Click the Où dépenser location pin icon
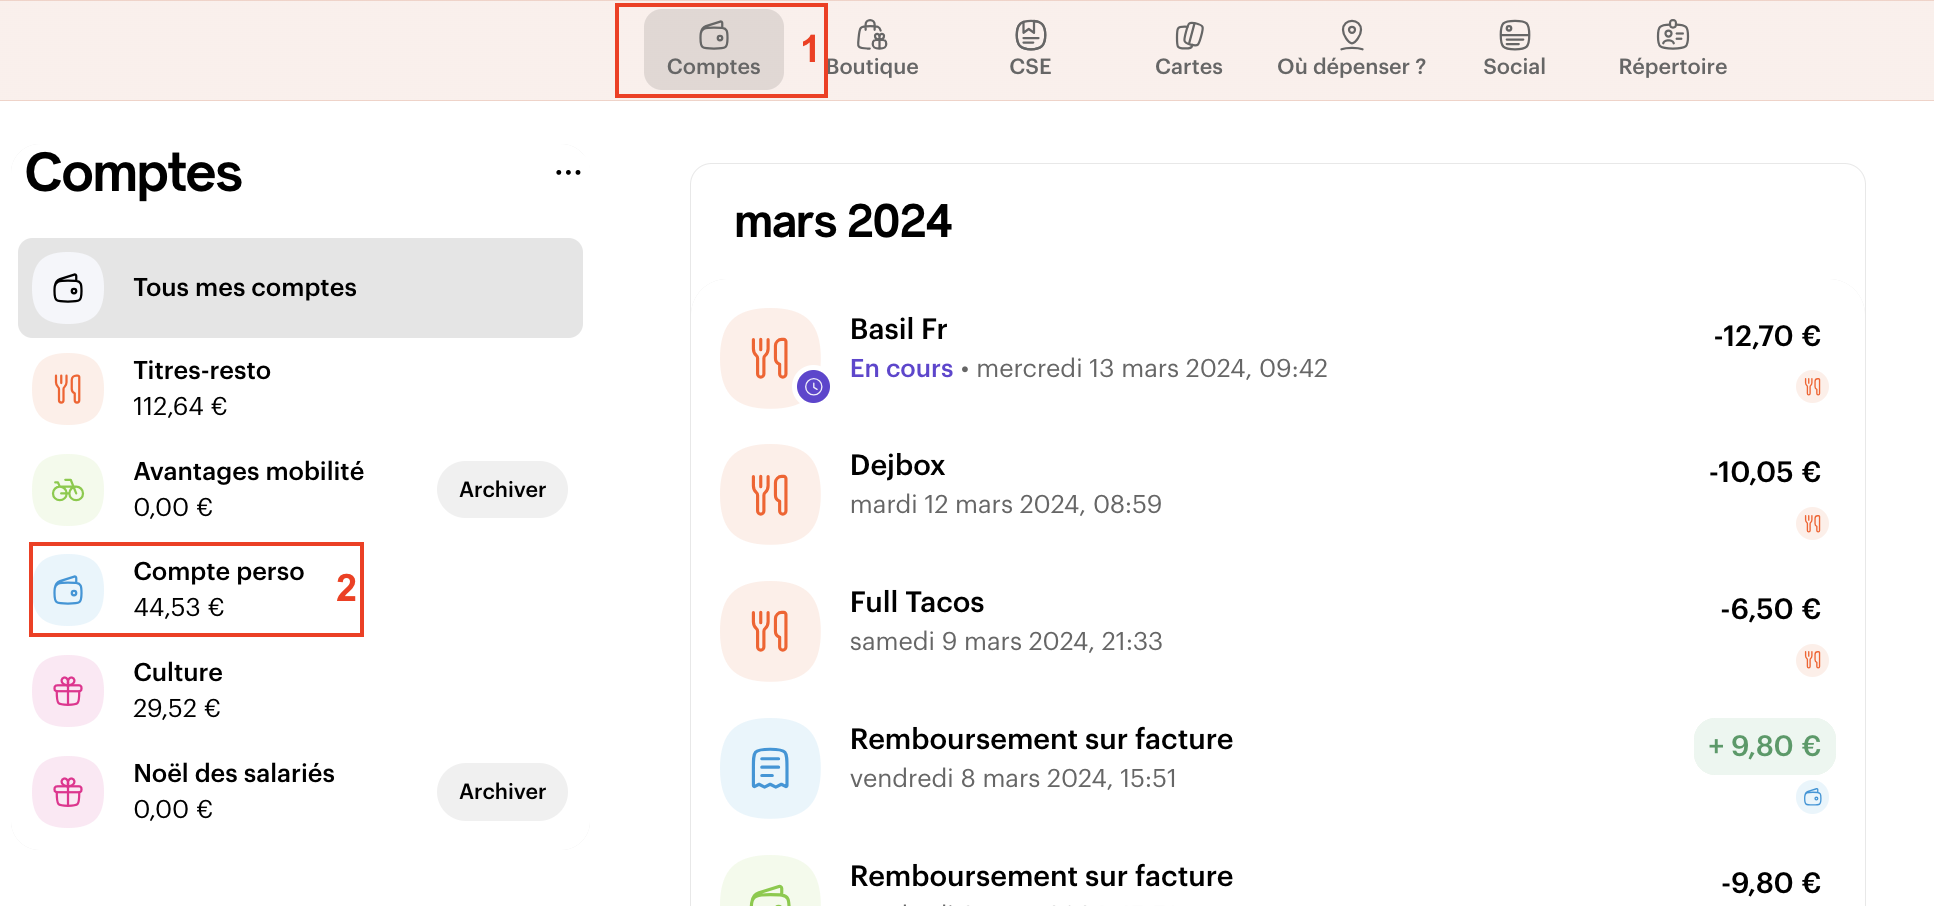 [1351, 35]
